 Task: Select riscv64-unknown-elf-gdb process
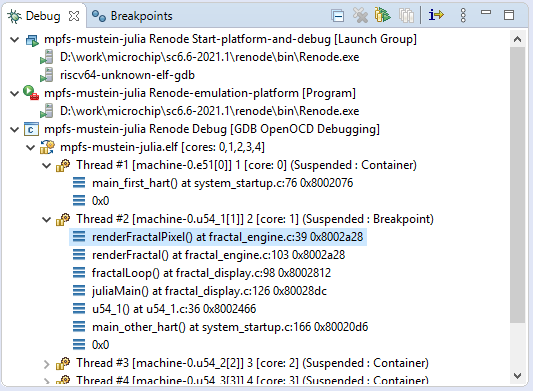(127, 75)
